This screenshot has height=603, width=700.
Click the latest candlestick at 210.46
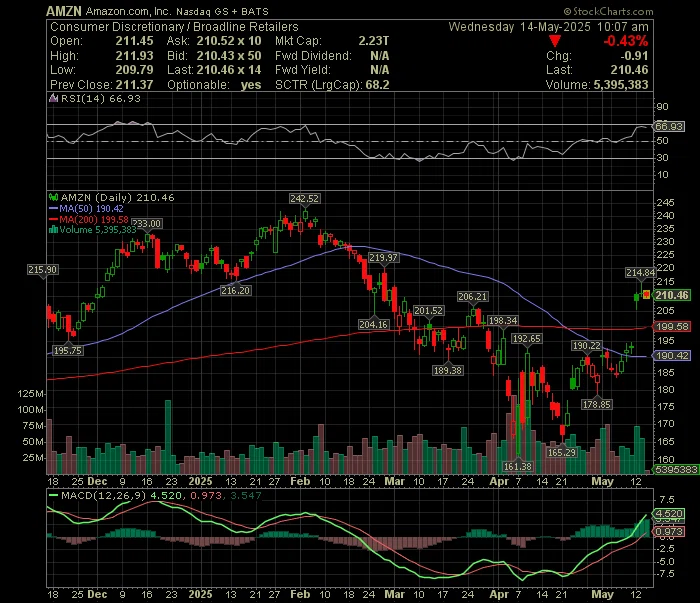[x=646, y=295]
